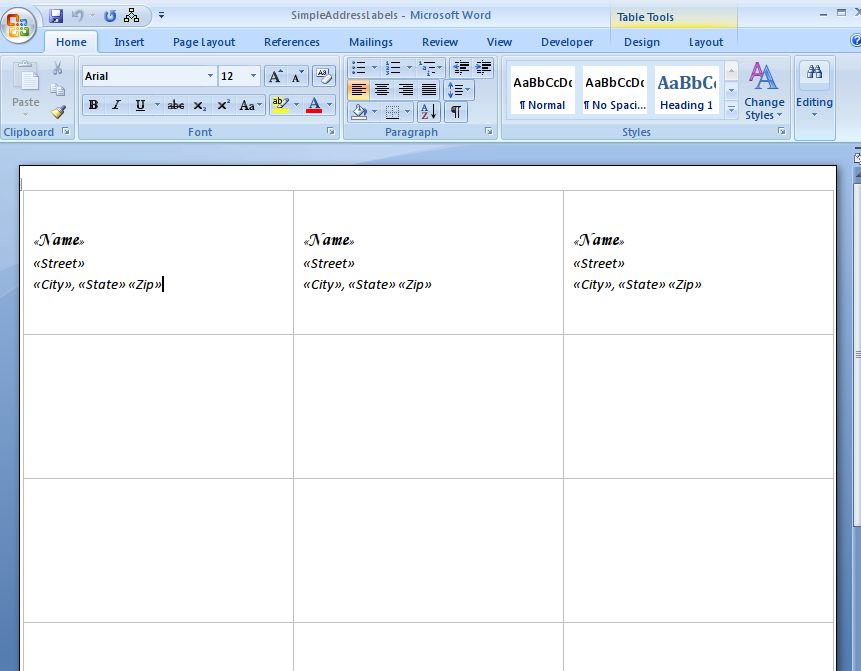The image size is (861, 671).
Task: Click the hierarchy chart icon in Quick Access
Action: click(131, 15)
